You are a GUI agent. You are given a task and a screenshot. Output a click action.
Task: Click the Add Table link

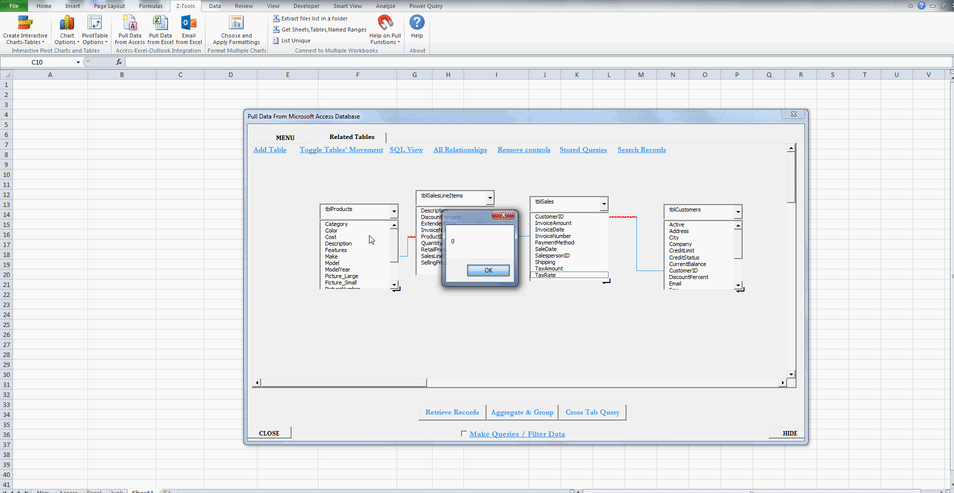pos(270,150)
